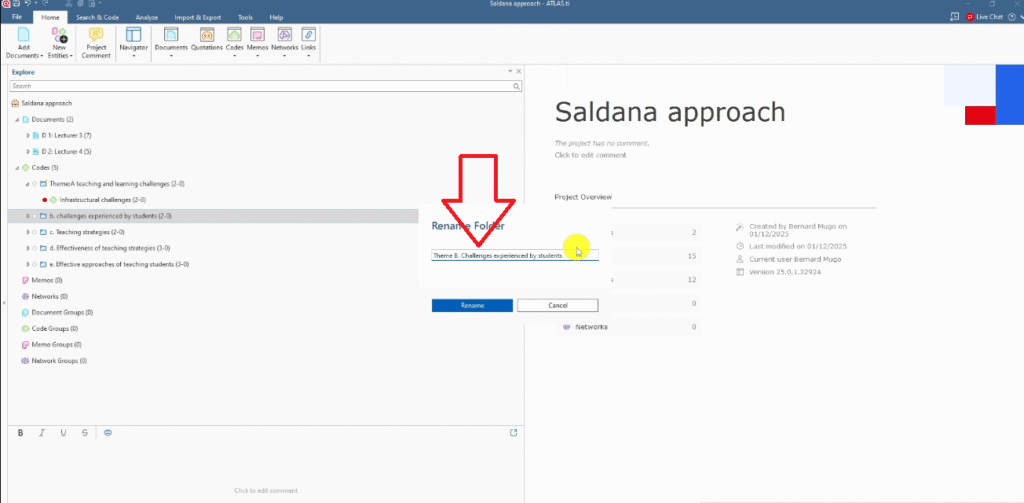Open the Memos manager icon
The height and width of the screenshot is (503, 1024).
pyautogui.click(x=259, y=36)
